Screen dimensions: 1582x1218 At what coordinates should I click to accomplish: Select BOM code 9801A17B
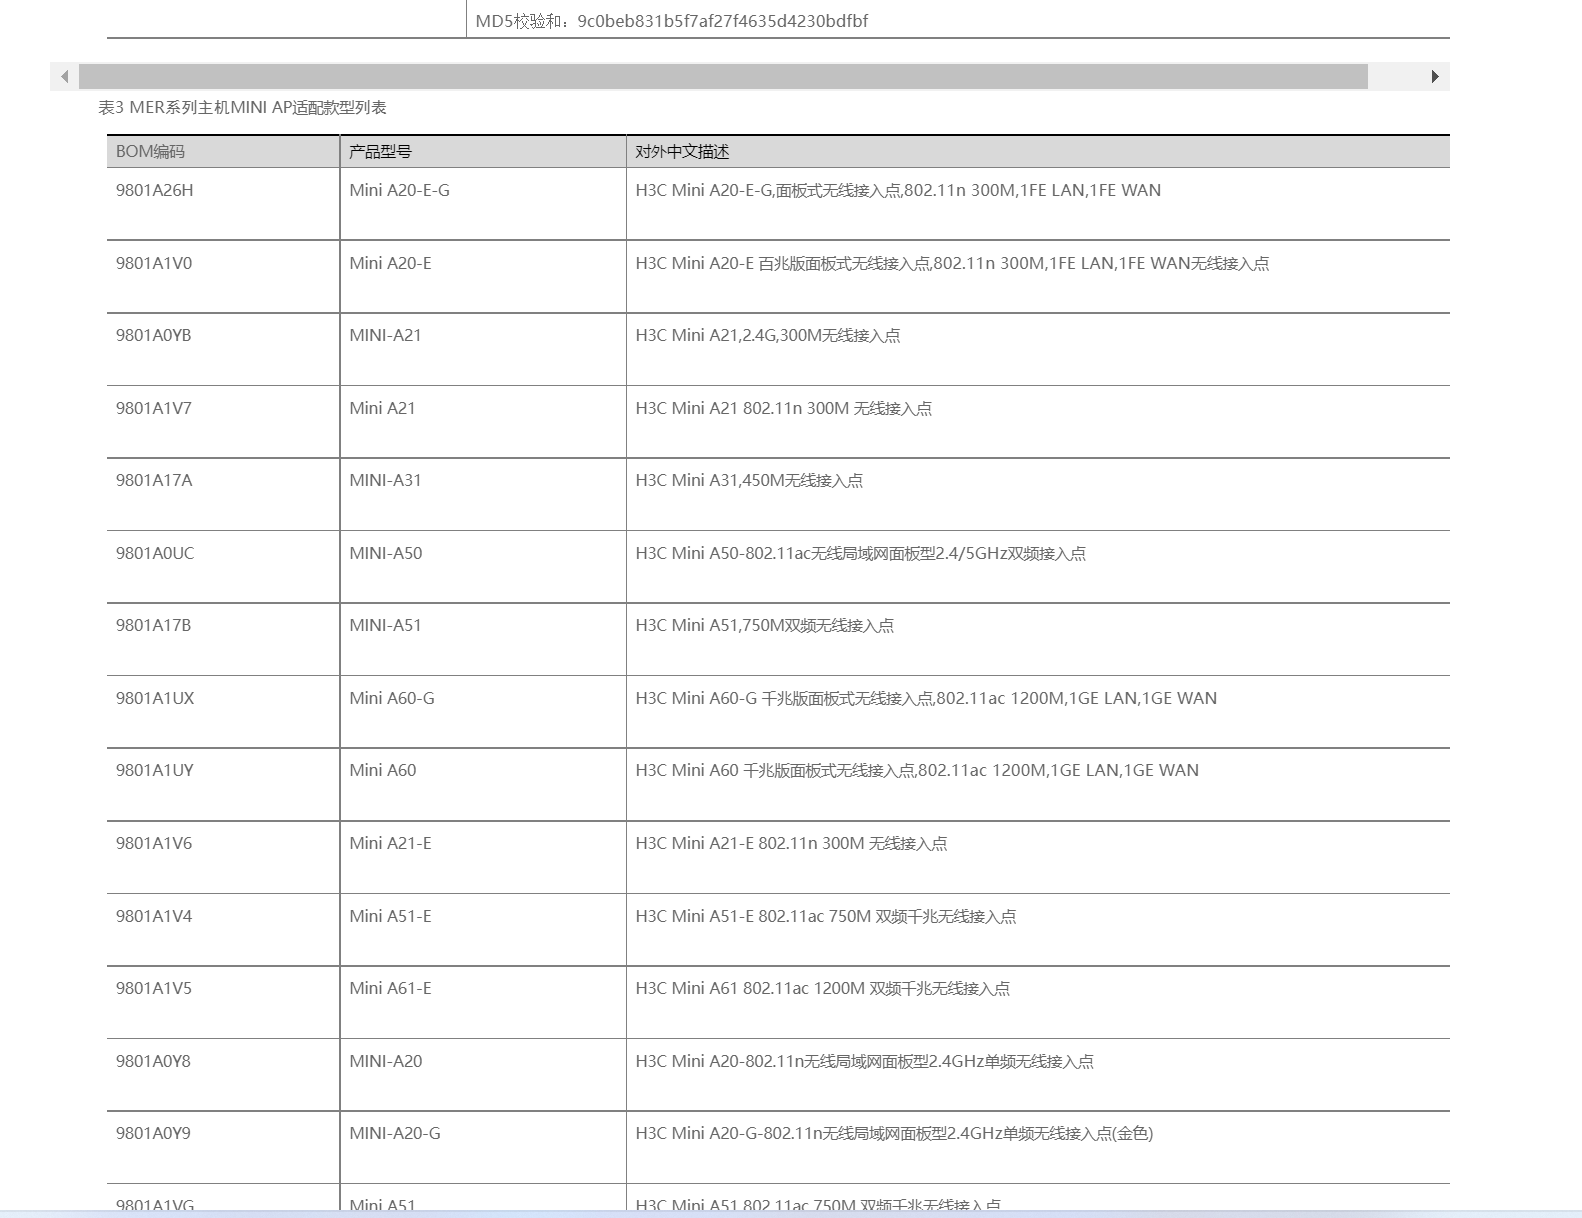tap(153, 625)
